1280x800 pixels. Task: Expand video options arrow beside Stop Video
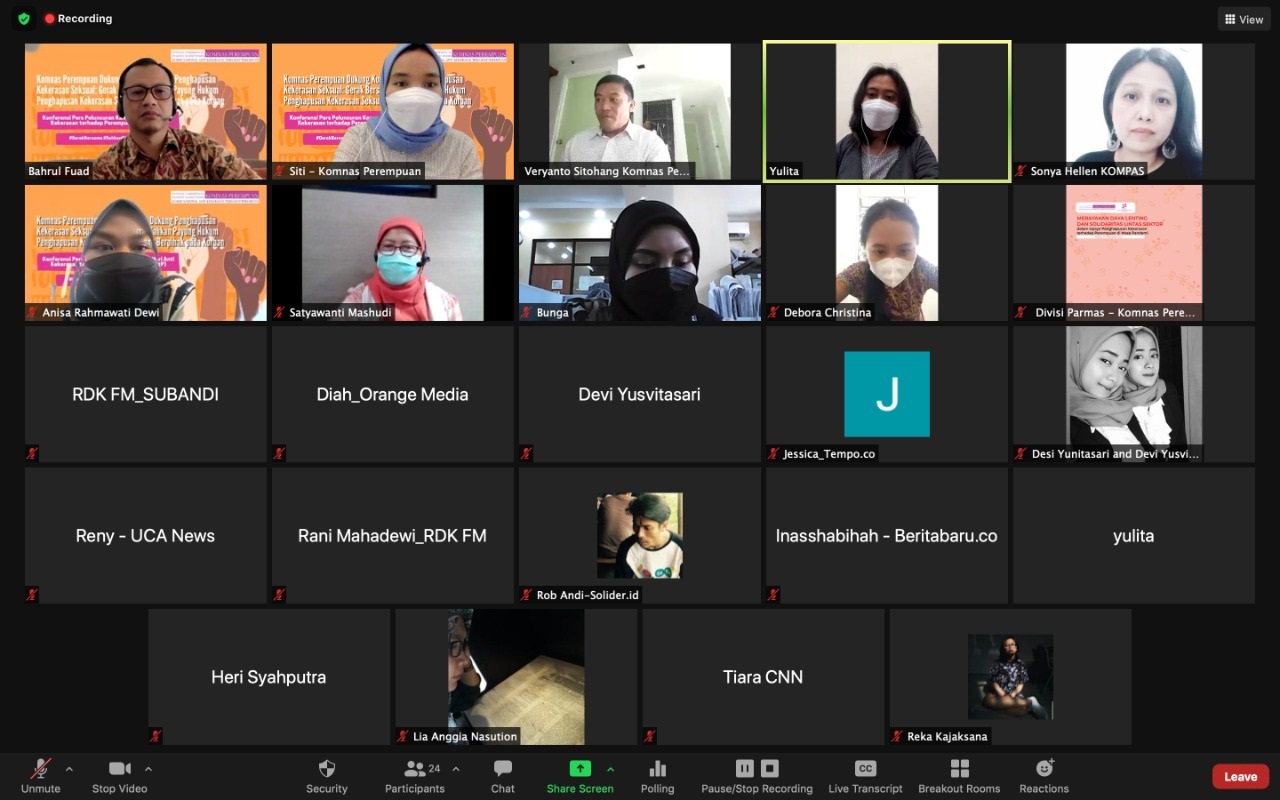coord(148,769)
